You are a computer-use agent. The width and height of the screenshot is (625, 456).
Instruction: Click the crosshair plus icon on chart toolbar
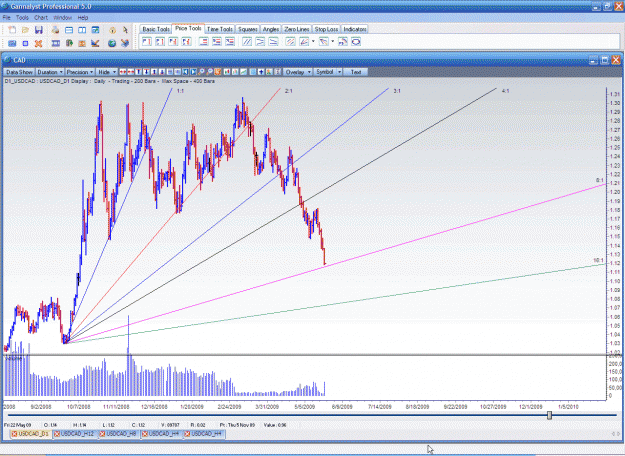pos(261,72)
